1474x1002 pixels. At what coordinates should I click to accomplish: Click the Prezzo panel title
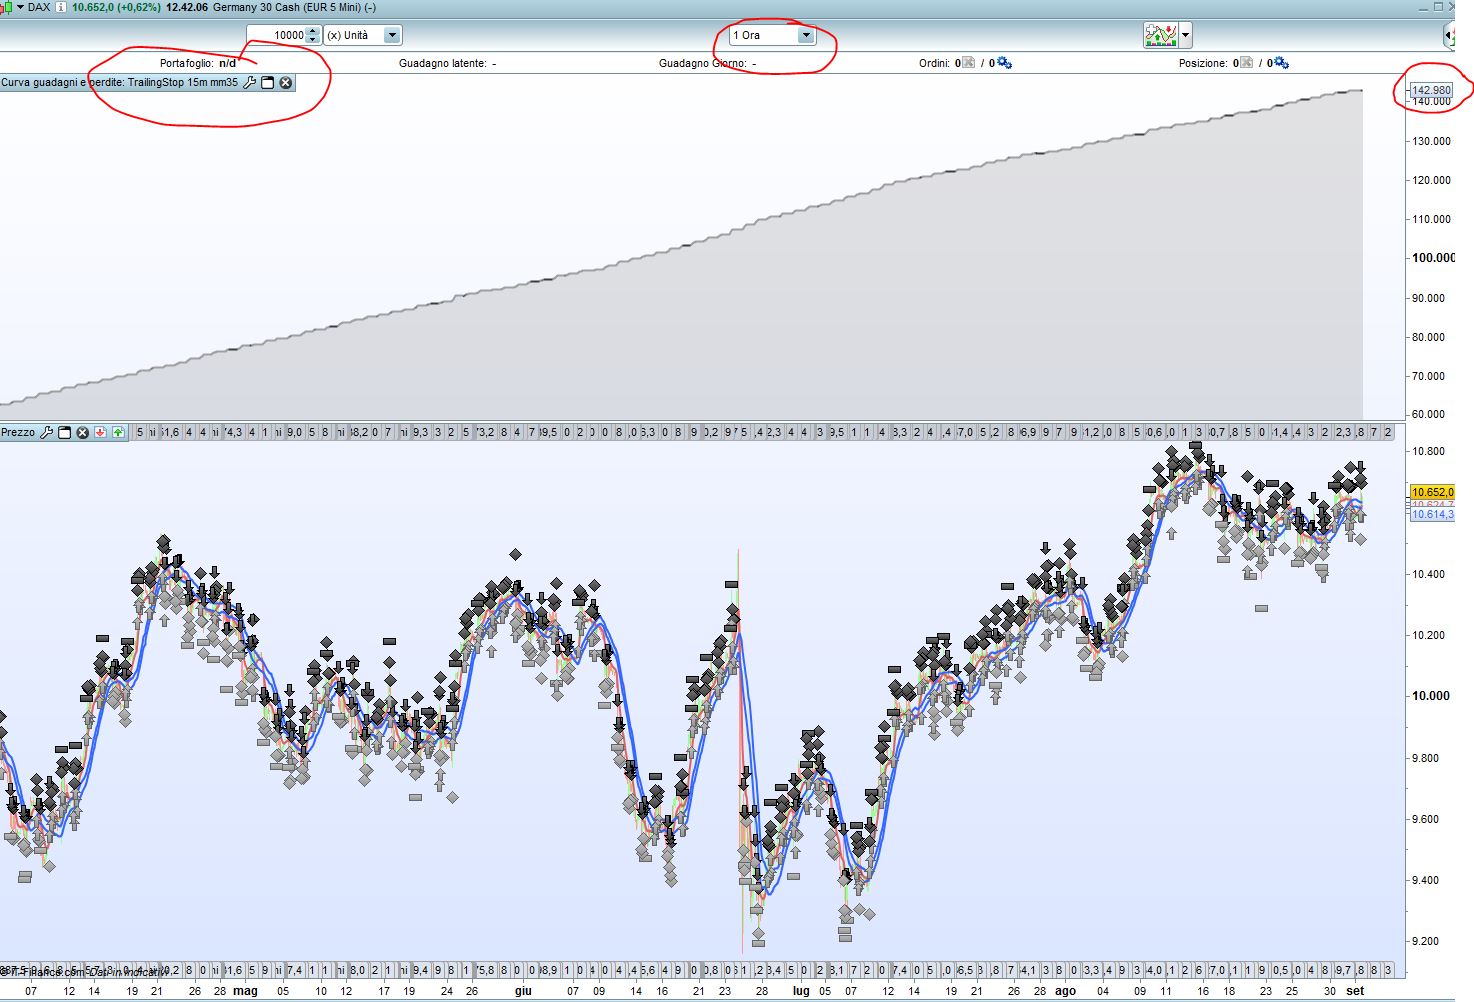click(x=18, y=433)
